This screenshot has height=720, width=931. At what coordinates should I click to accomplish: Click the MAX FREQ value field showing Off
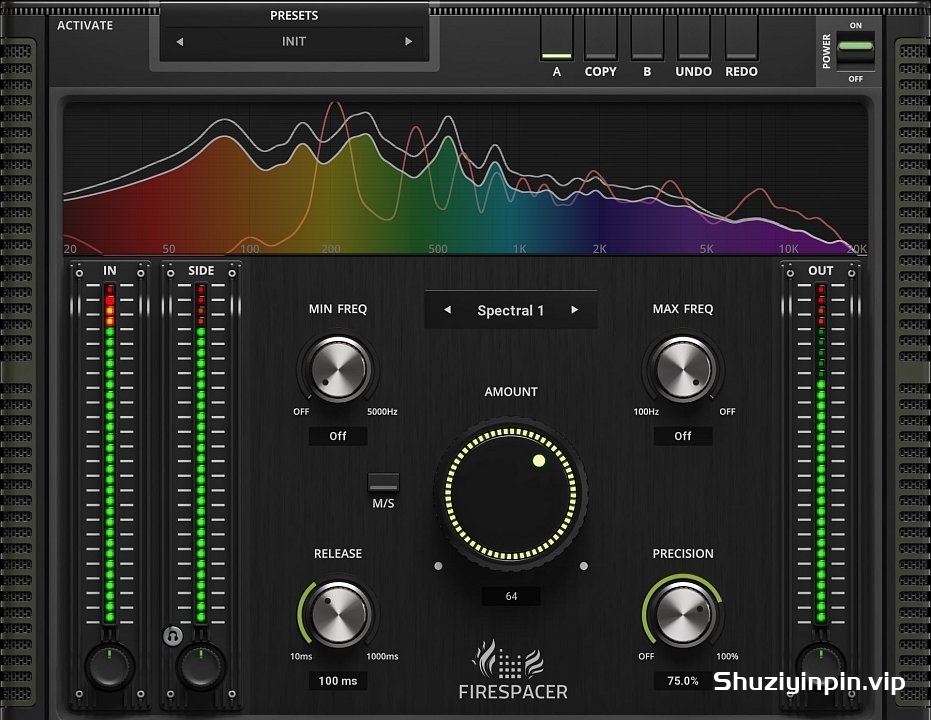coord(683,436)
